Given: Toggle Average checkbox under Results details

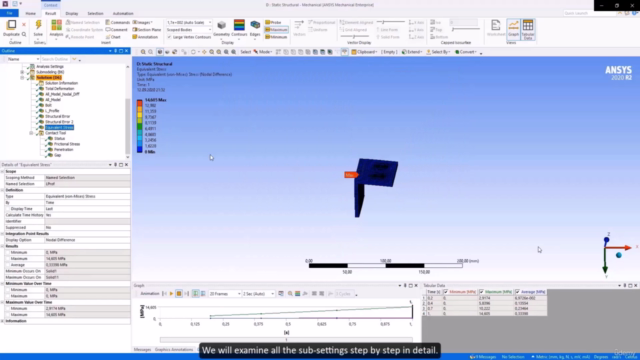Looking at the screenshot, I should click(x=7, y=265).
